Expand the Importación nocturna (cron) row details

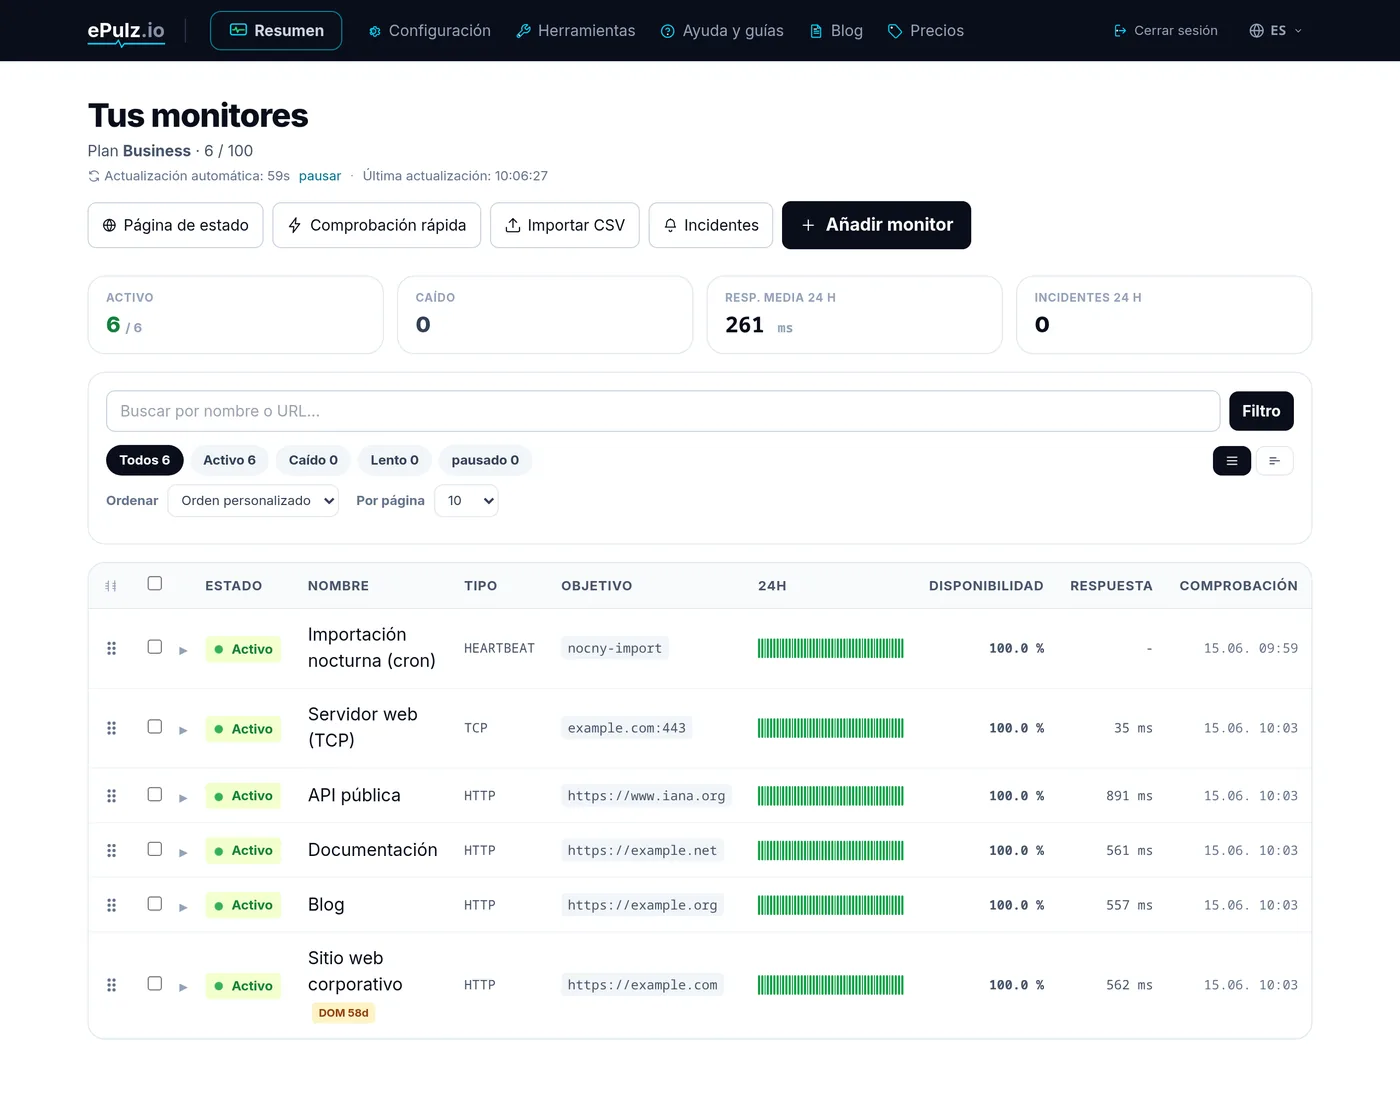click(183, 650)
